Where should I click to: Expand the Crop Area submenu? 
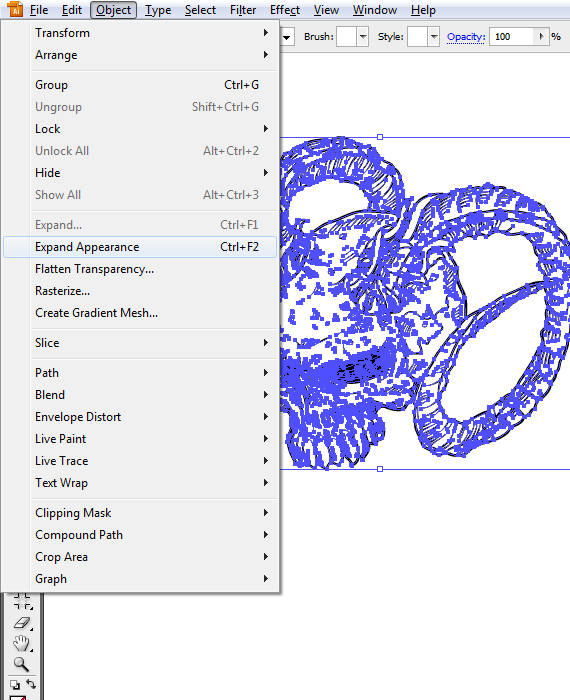pyautogui.click(x=140, y=556)
